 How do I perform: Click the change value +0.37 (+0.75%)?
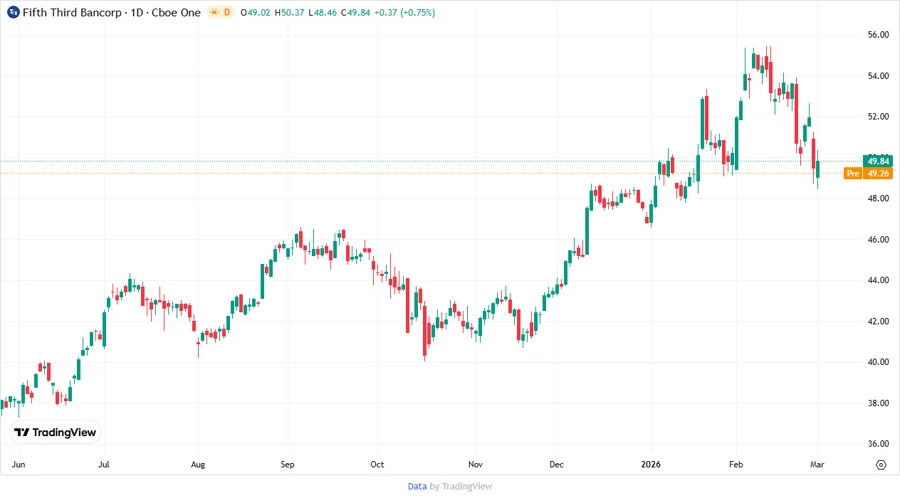(405, 13)
